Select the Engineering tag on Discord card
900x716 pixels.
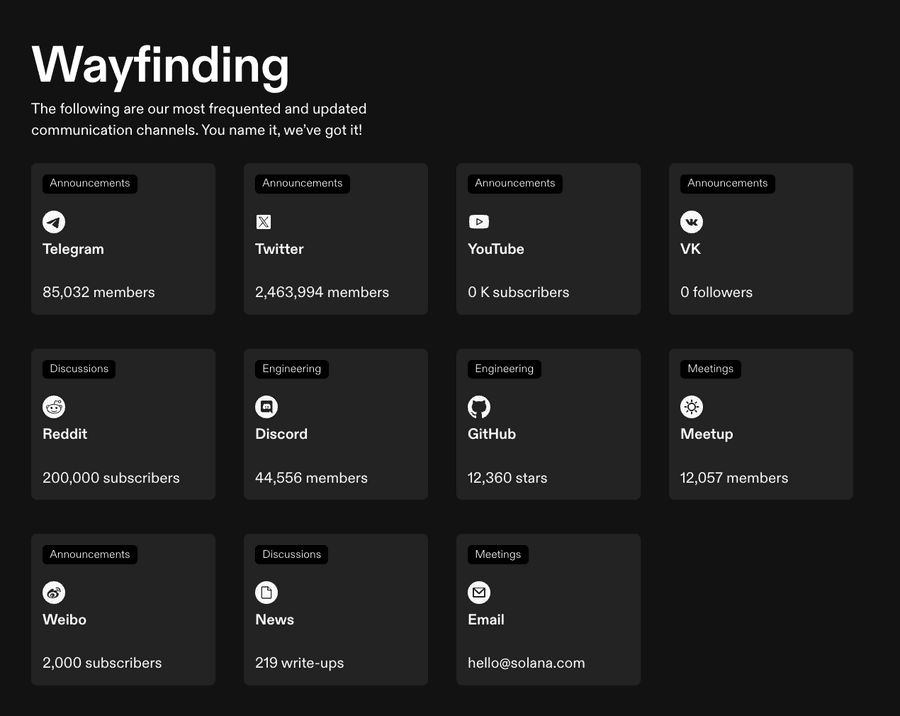[x=292, y=369]
